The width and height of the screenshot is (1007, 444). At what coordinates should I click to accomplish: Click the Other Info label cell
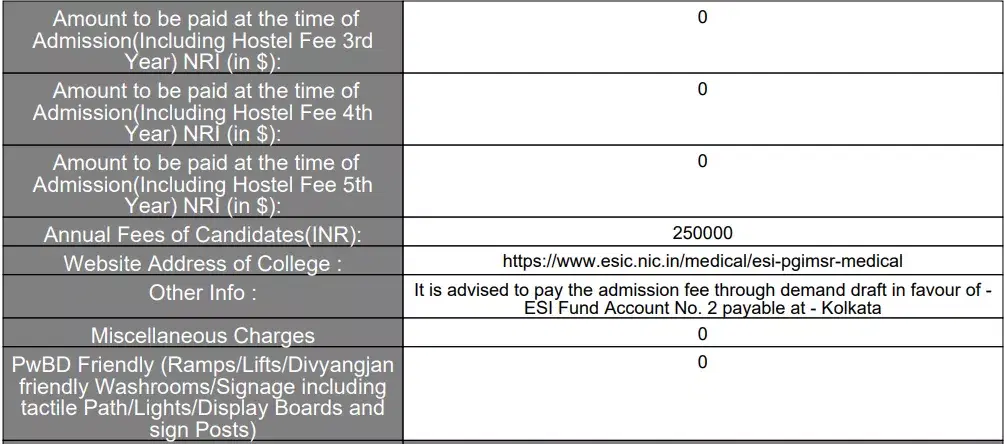202,293
